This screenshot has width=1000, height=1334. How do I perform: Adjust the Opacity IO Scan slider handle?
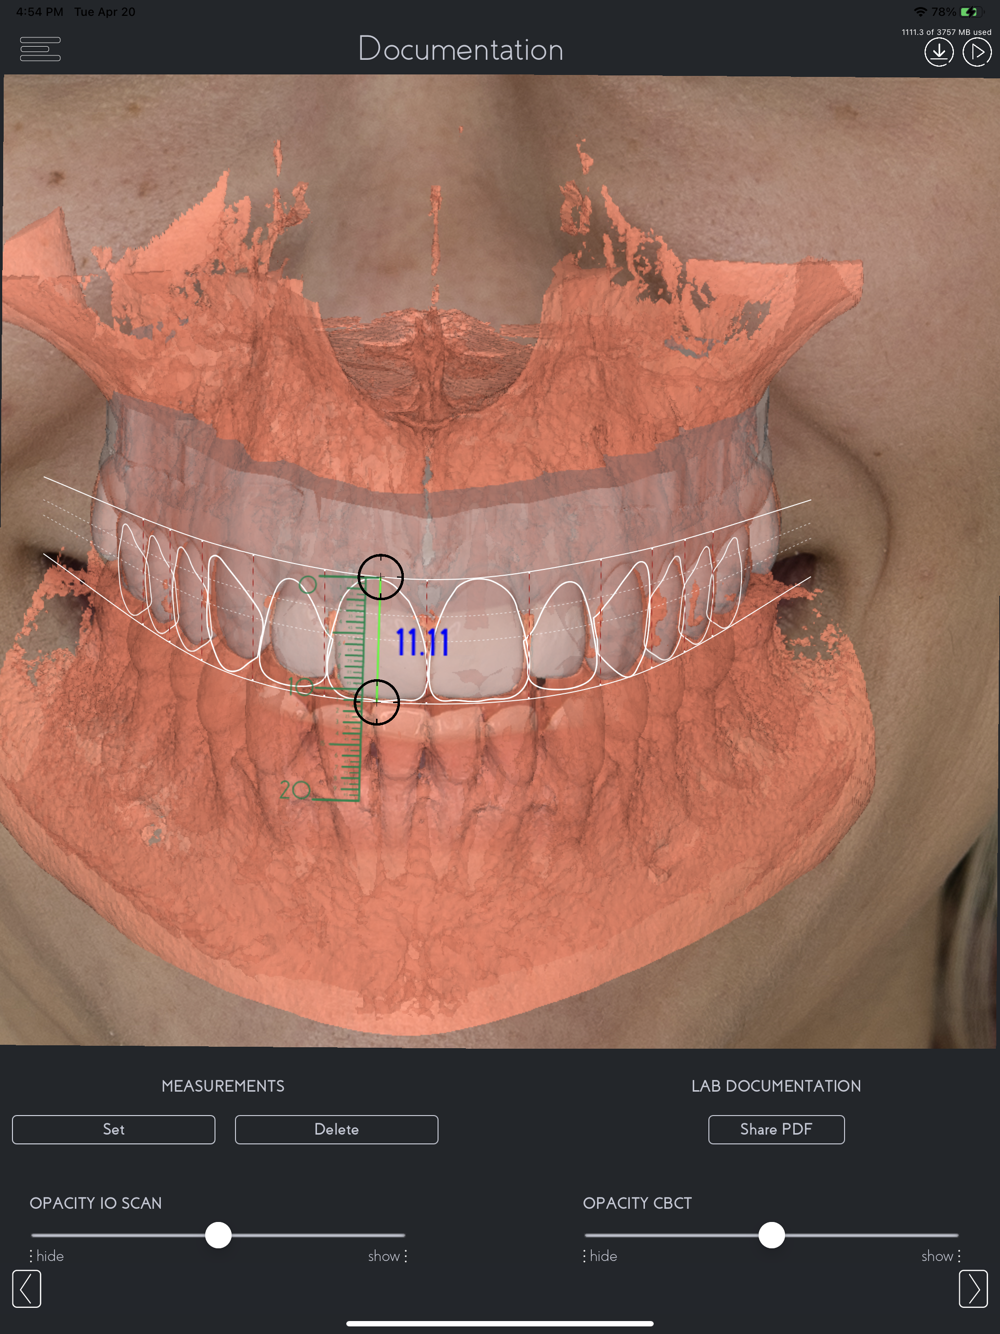tap(218, 1235)
